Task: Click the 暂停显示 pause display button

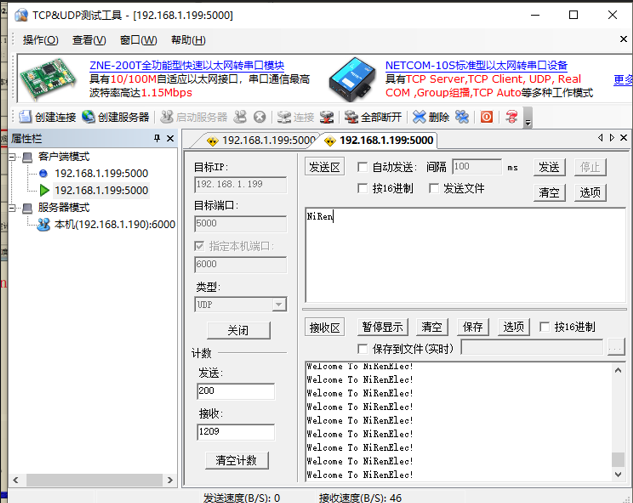Action: pos(382,327)
